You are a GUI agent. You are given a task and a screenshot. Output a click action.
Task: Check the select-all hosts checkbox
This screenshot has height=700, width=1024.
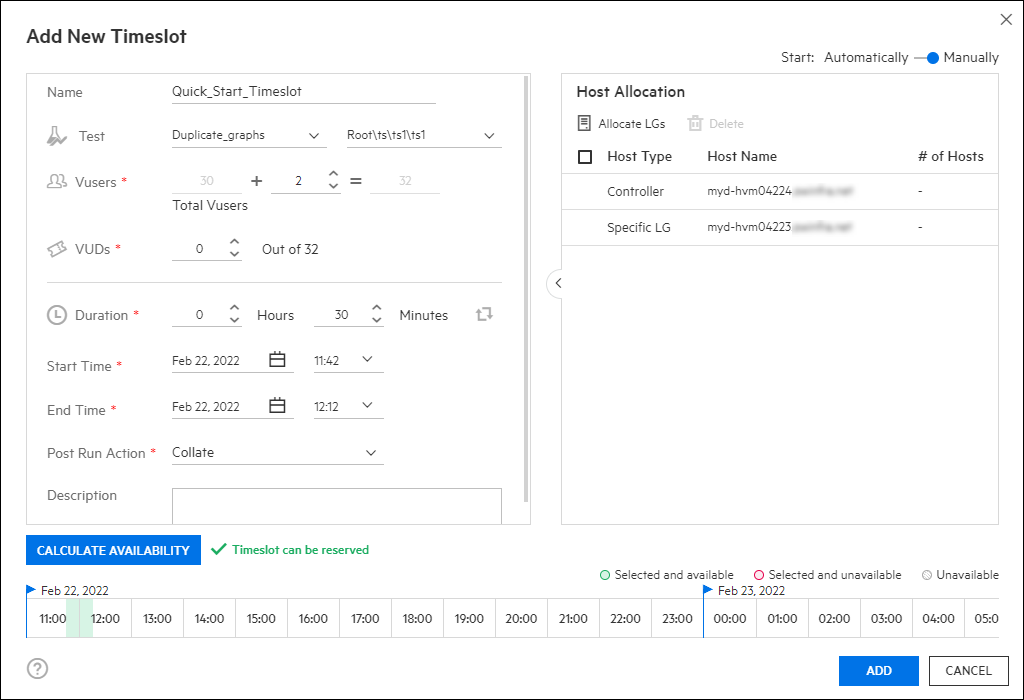(585, 157)
